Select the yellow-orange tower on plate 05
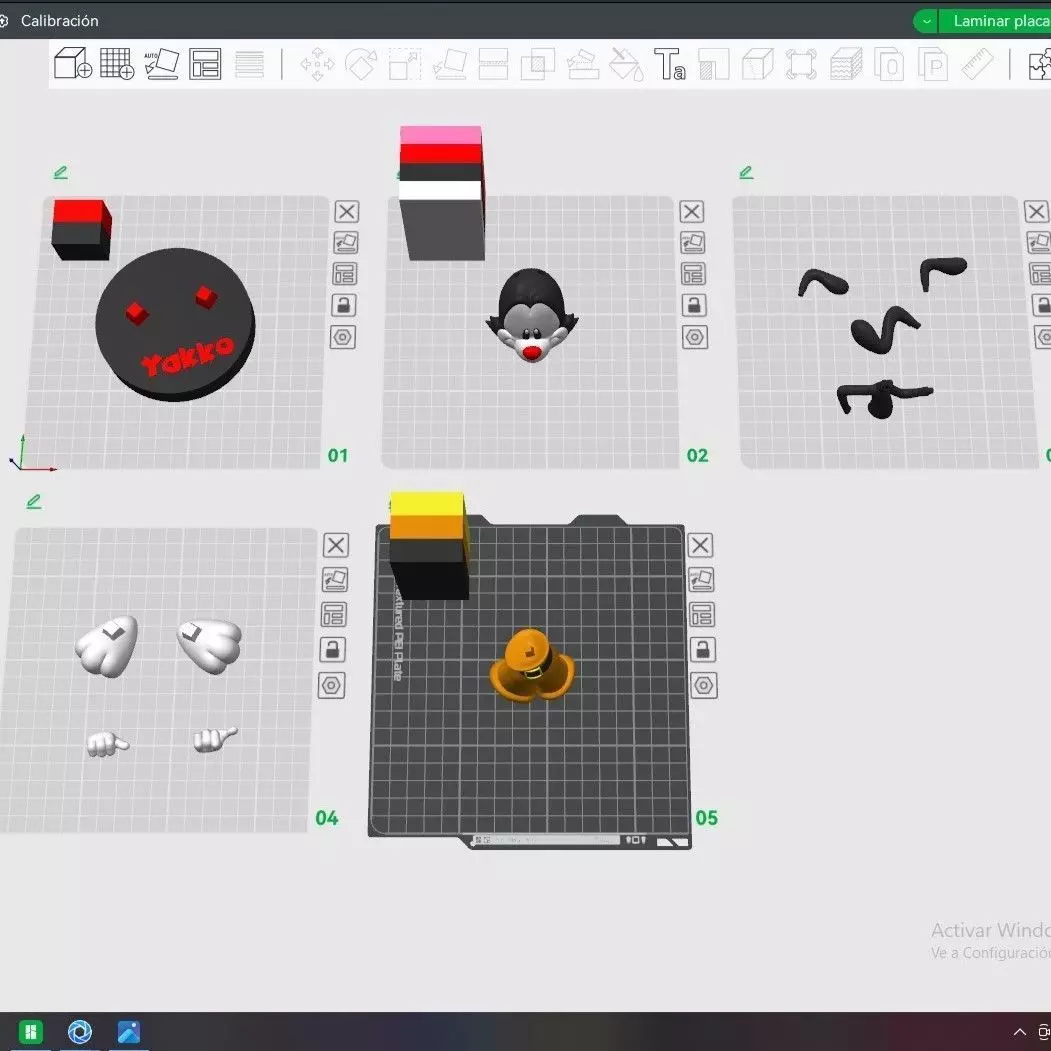This screenshot has height=1051, width=1051. [x=429, y=545]
